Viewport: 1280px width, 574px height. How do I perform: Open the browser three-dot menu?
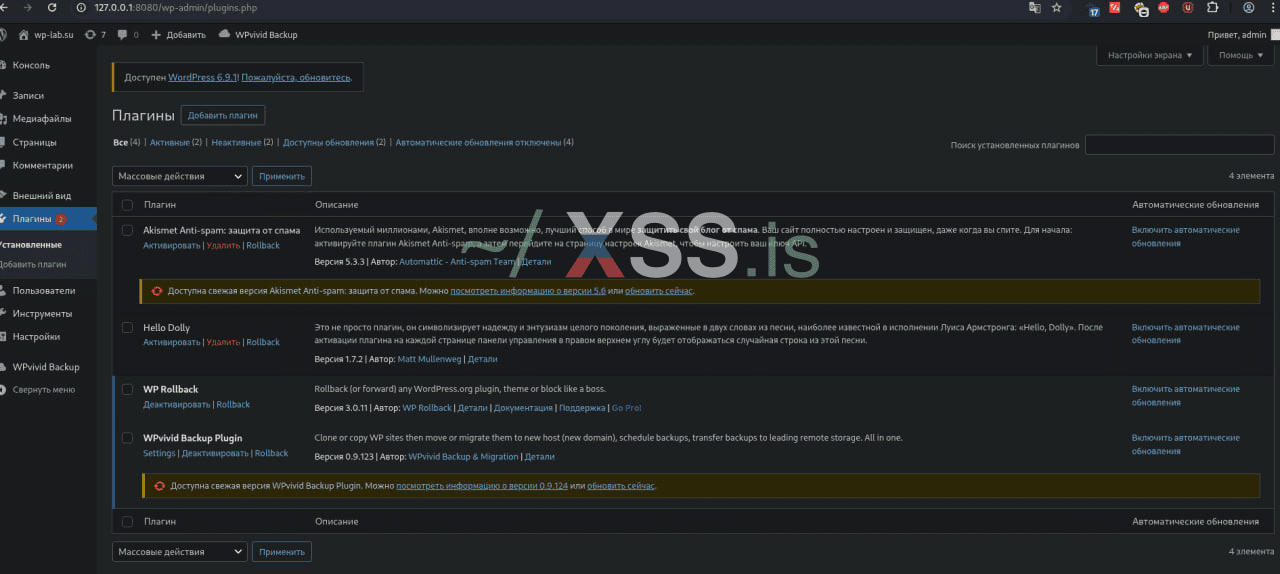click(1272, 7)
